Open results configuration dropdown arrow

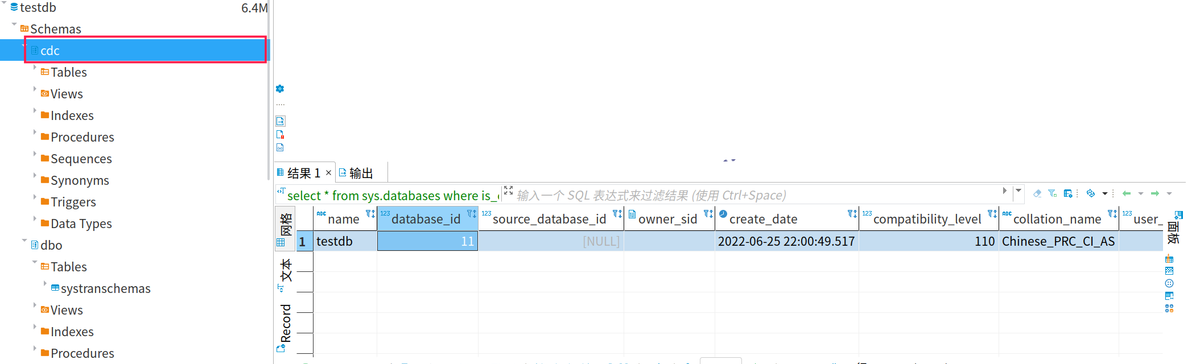[1105, 193]
